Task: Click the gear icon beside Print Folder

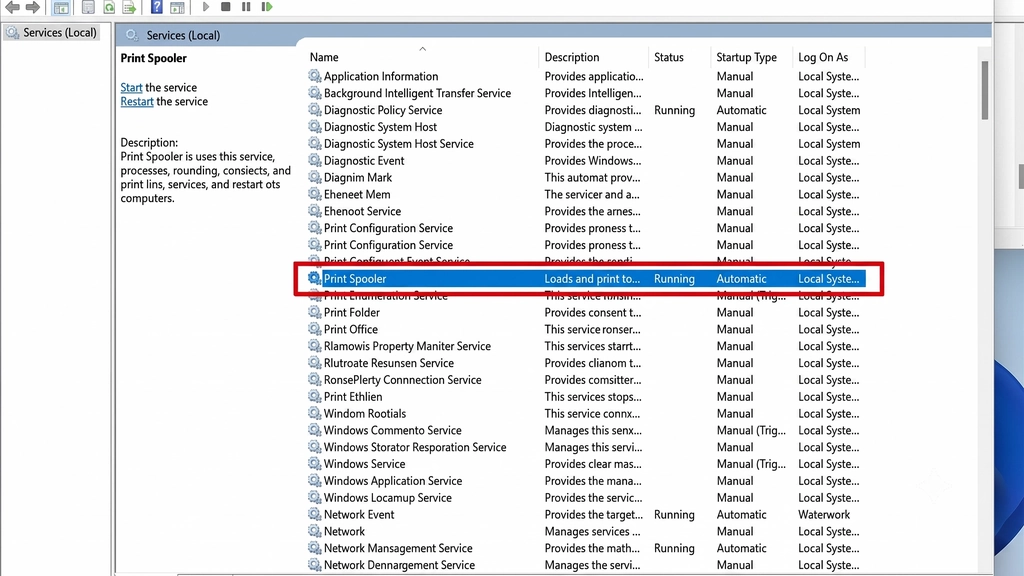Action: (315, 312)
